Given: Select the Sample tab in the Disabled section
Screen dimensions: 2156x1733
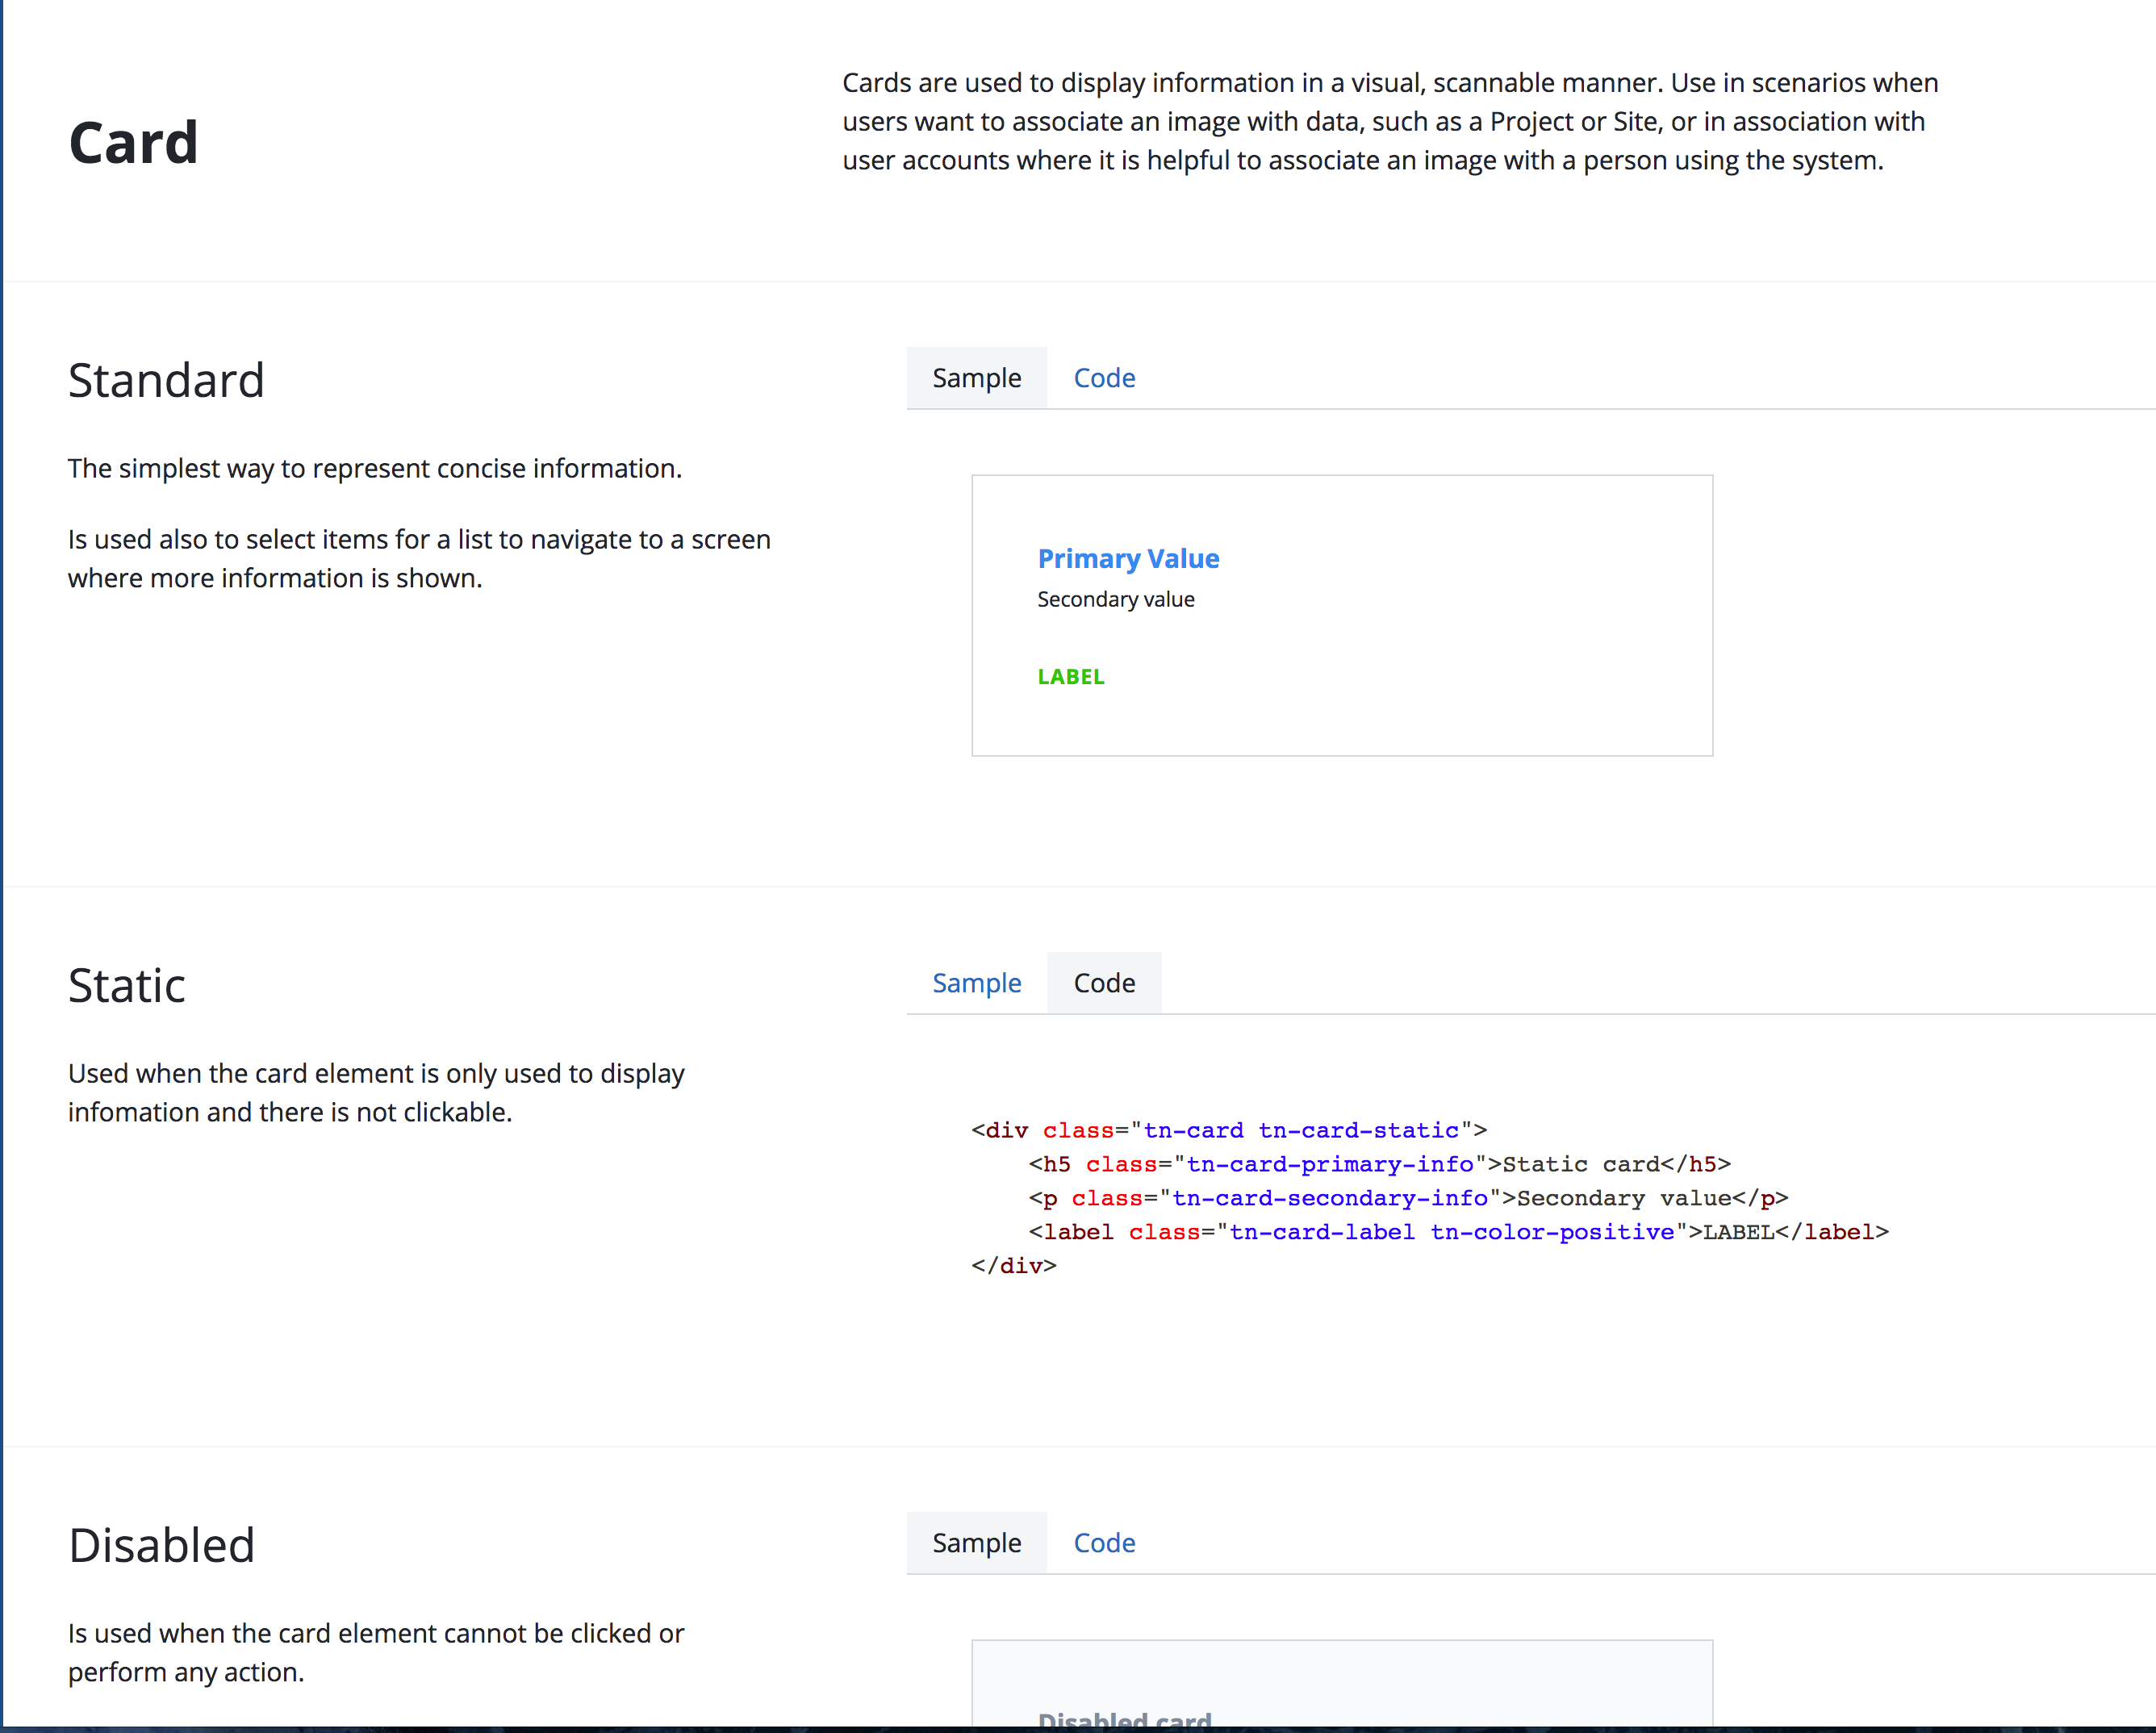Looking at the screenshot, I should coord(976,1543).
